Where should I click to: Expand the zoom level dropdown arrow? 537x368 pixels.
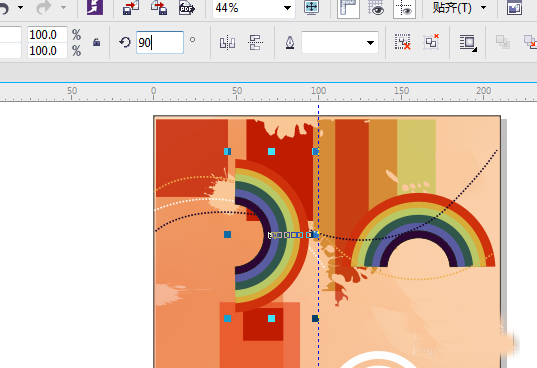(x=287, y=8)
